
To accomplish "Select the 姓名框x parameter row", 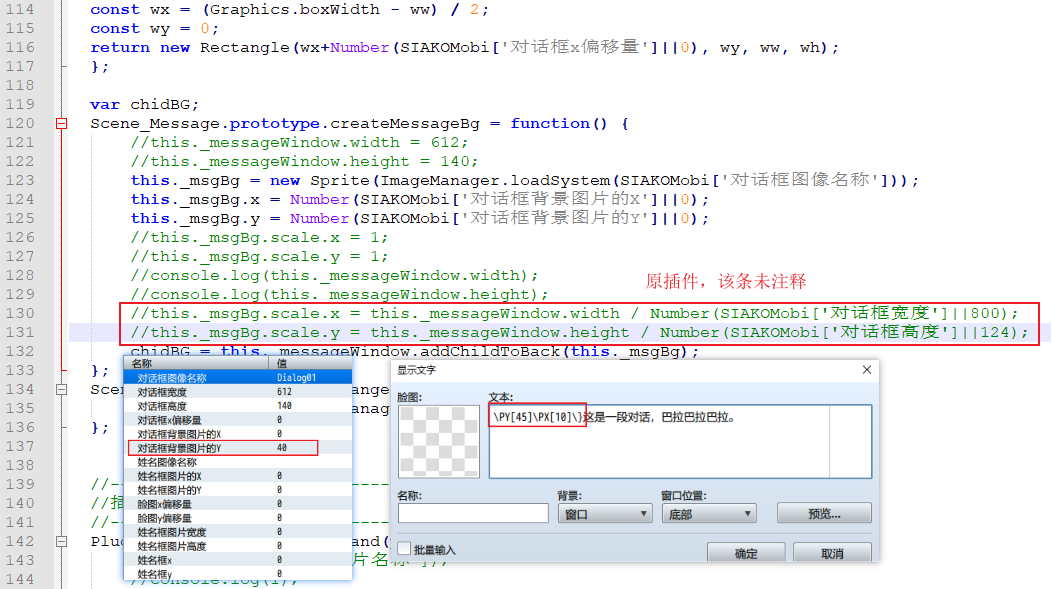I will tap(238, 561).
